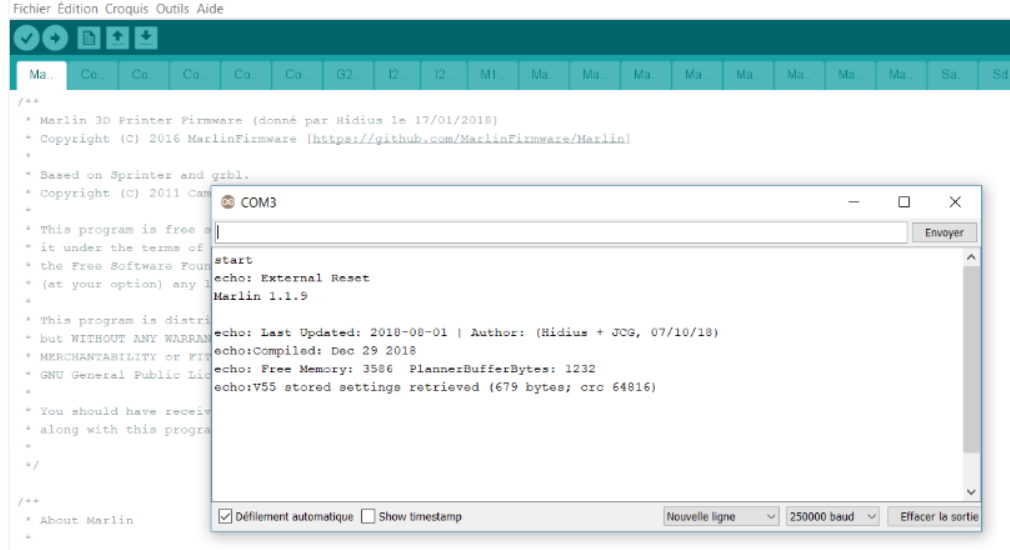Create a new sketch with the New icon
Screen dimensions: 1010x550
pyautogui.click(x=88, y=38)
